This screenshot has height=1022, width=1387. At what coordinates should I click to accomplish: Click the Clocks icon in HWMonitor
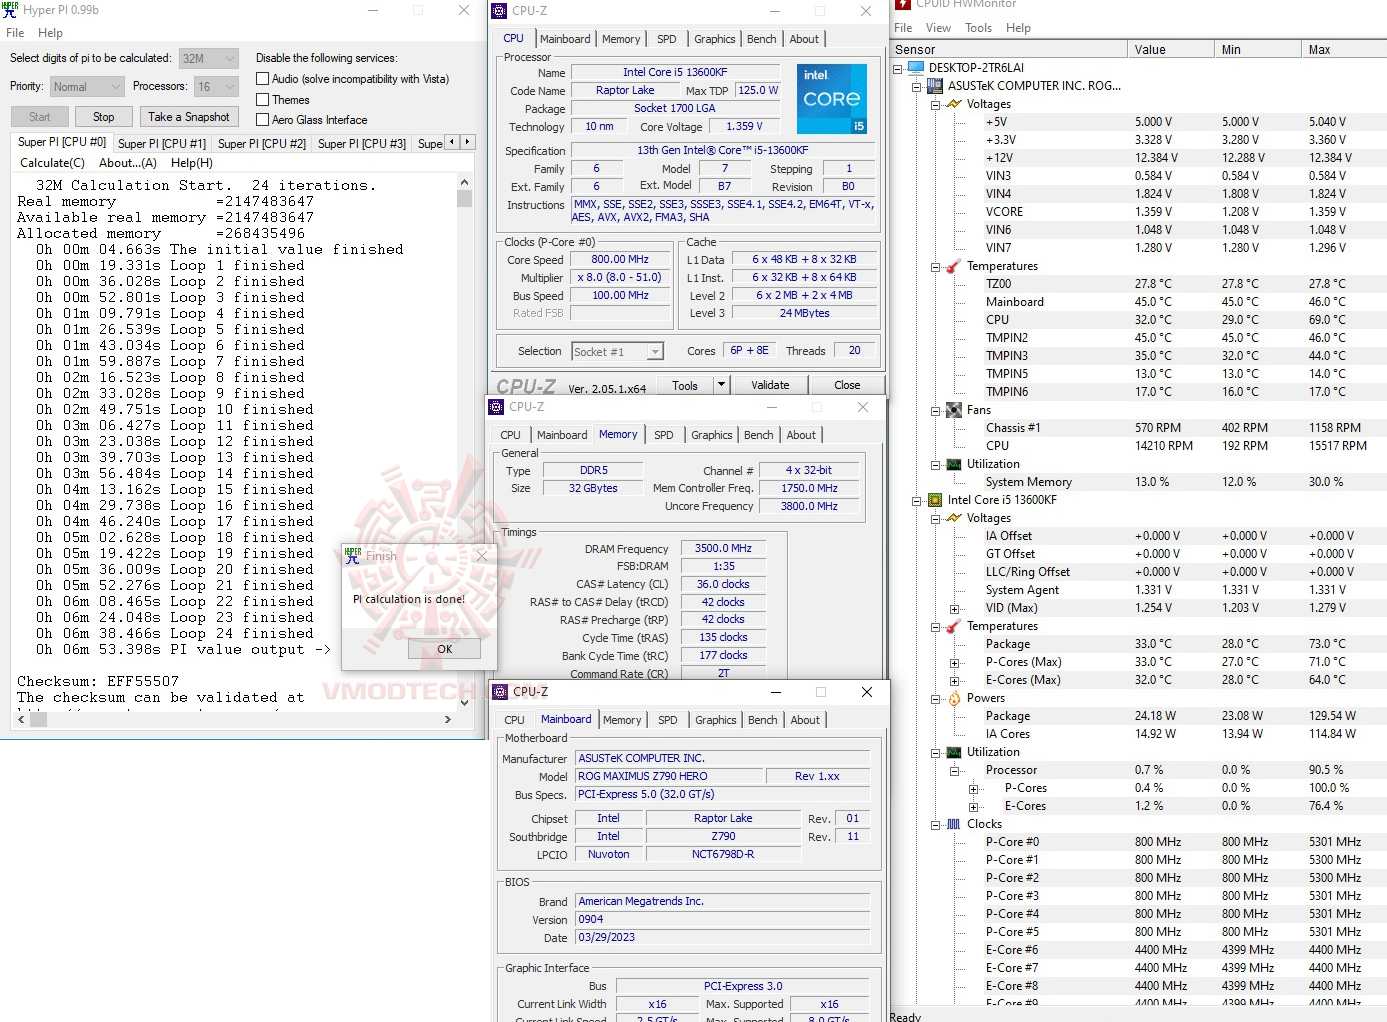coord(953,824)
